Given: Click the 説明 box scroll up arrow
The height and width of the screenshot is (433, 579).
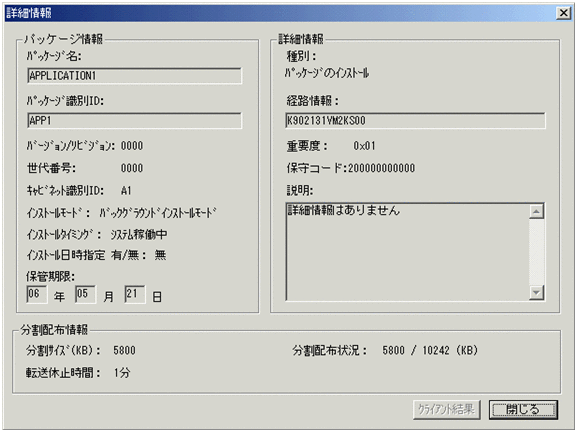Looking at the screenshot, I should 536,212.
